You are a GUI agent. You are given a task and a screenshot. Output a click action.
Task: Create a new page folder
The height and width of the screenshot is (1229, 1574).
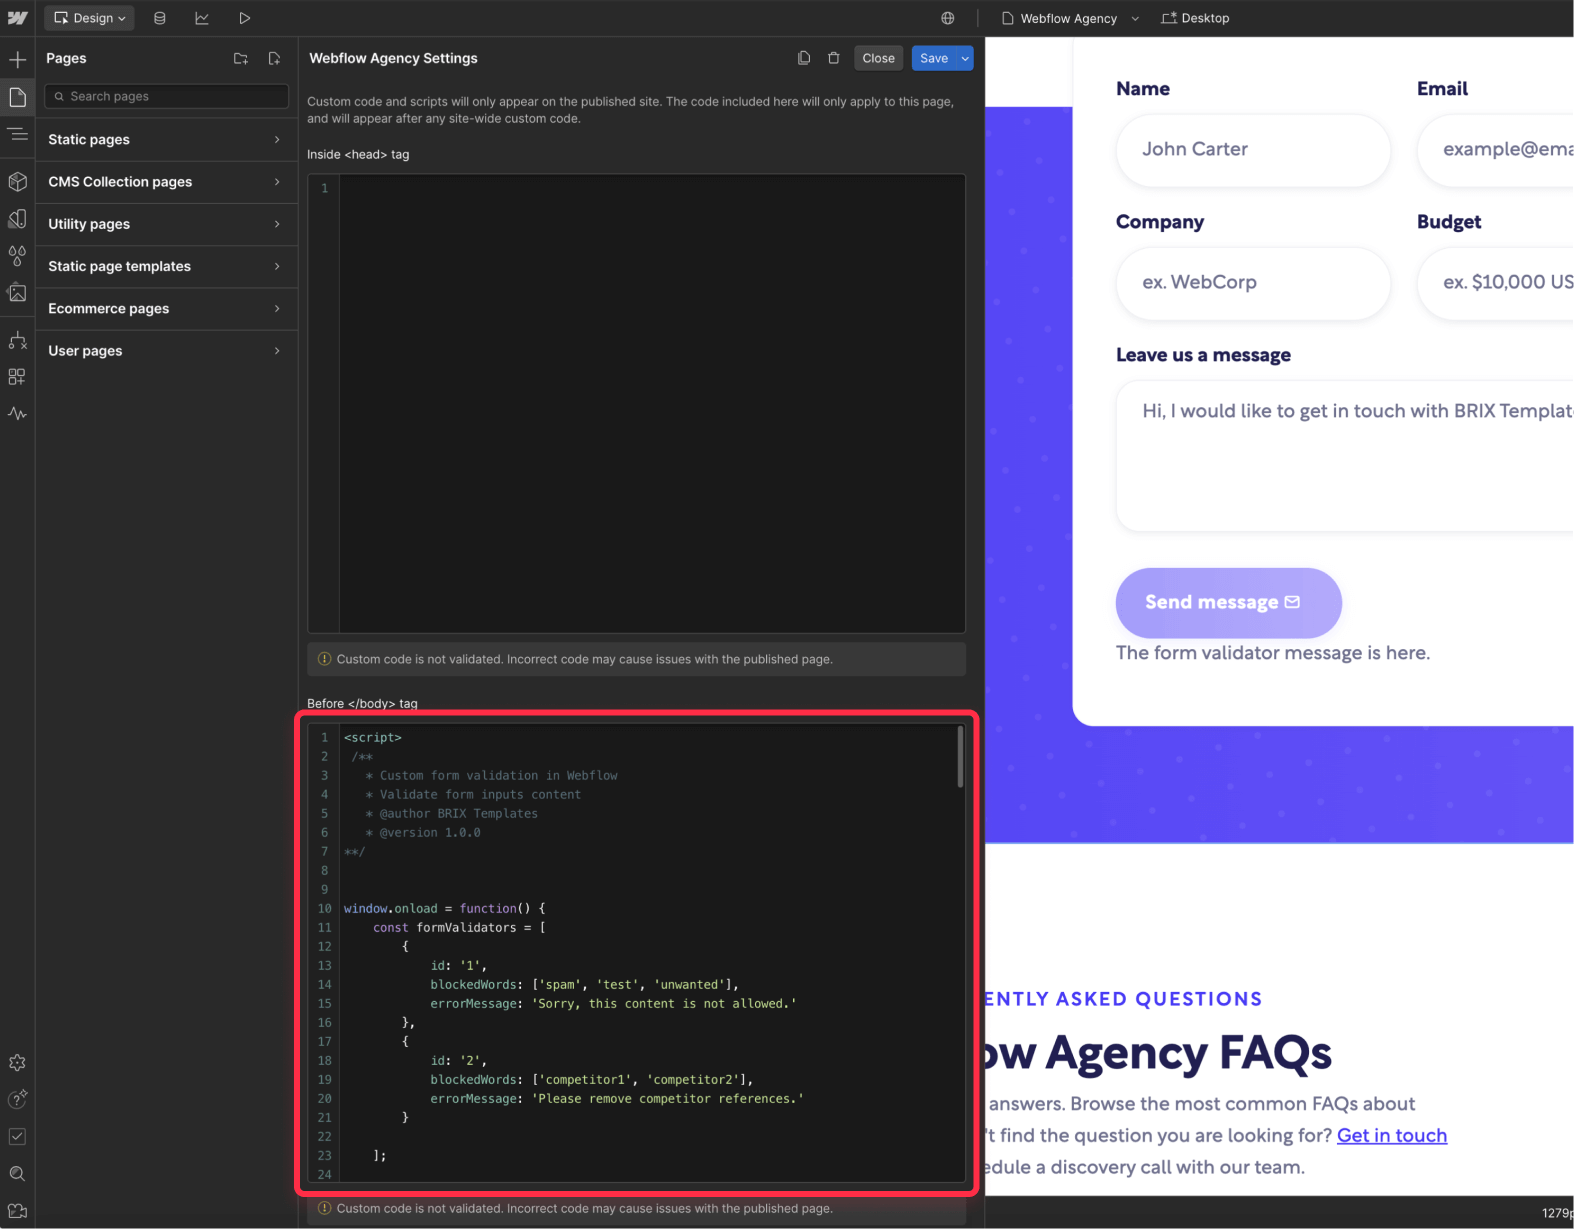[x=241, y=58]
